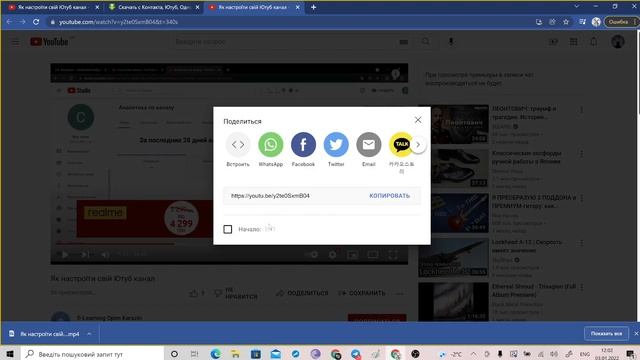Click the Windows taskbar search box
The width and height of the screenshot is (640, 360).
point(92,354)
